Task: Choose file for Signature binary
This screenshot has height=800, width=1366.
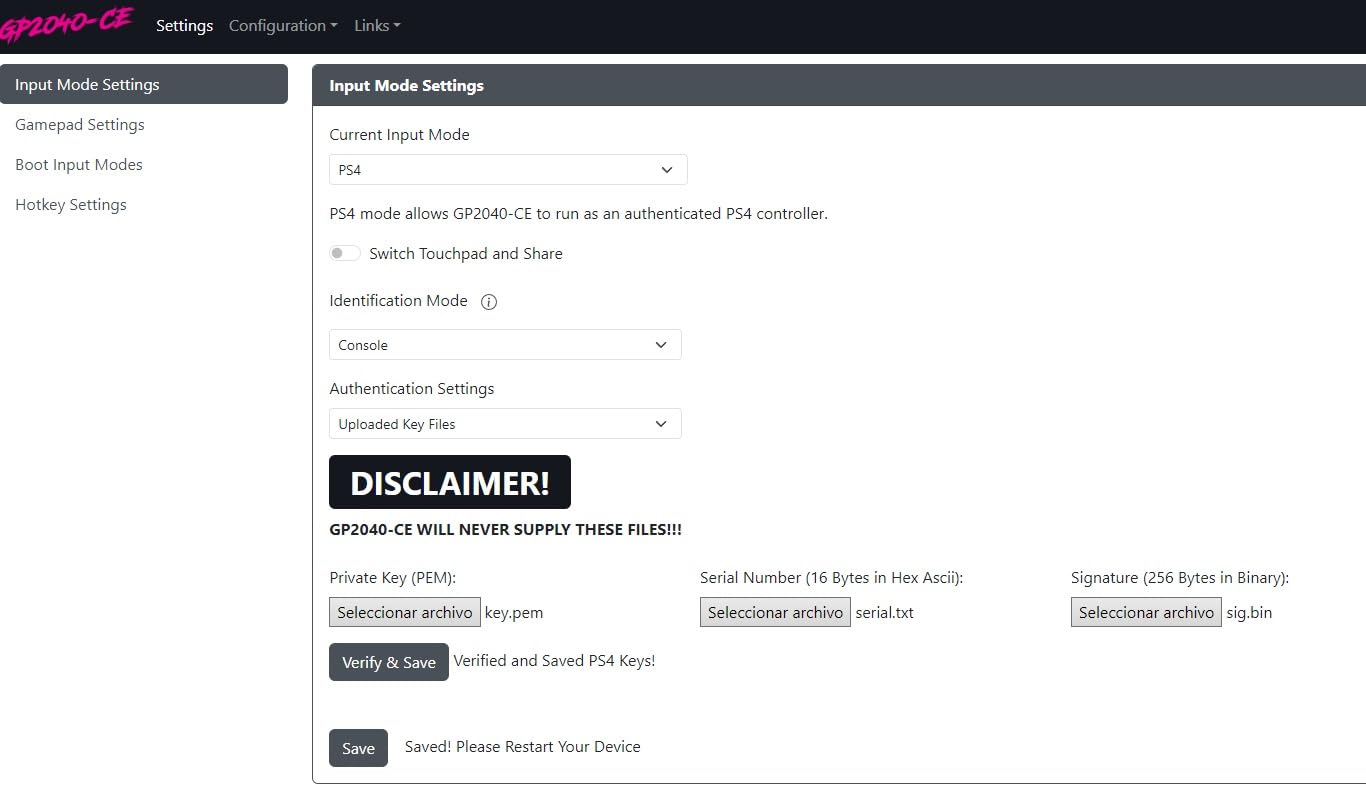Action: (1146, 612)
